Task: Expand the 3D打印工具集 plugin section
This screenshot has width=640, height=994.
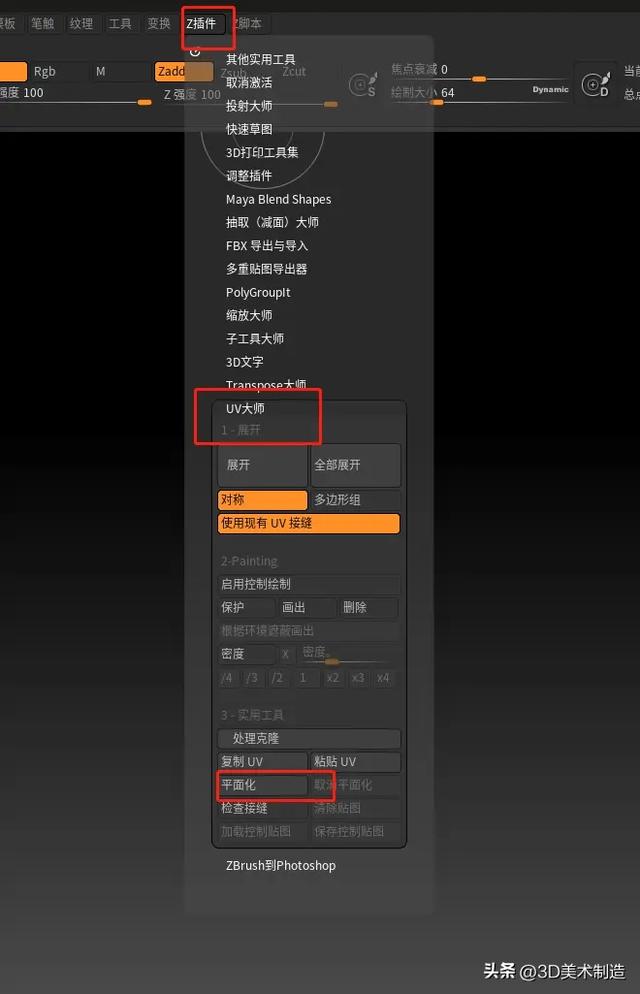Action: point(262,152)
